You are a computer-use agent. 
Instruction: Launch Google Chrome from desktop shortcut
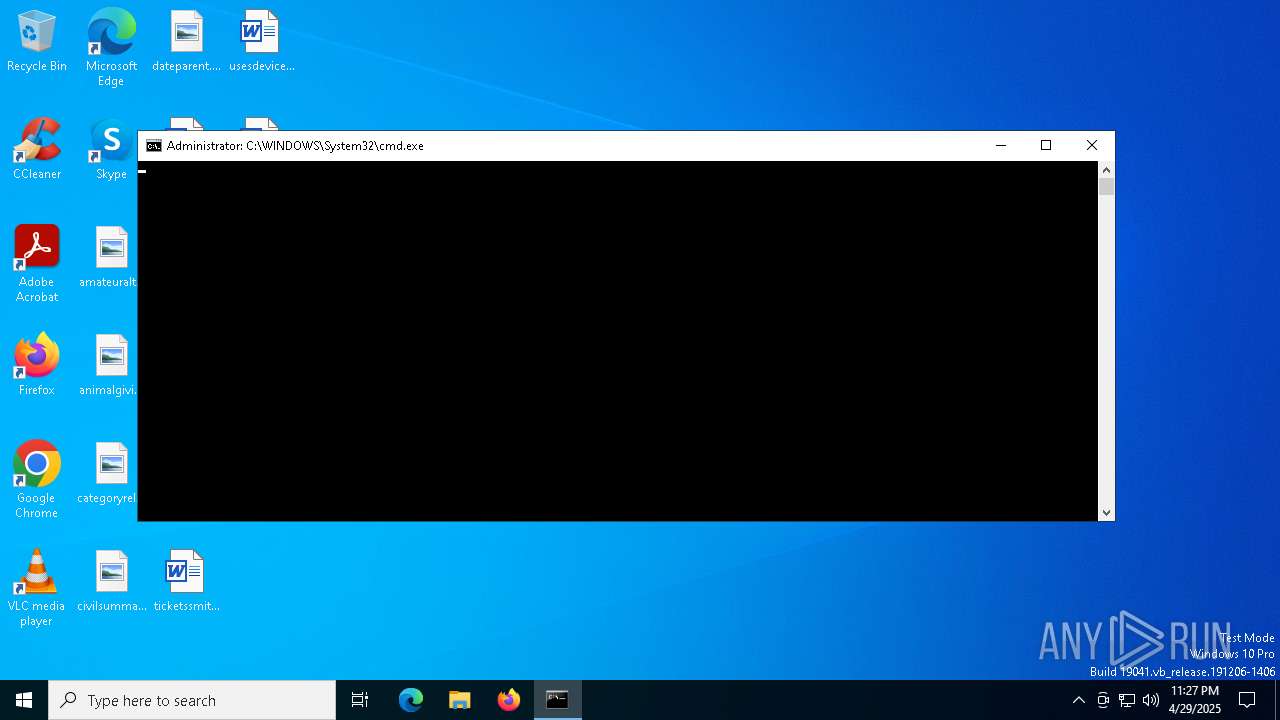click(x=37, y=480)
